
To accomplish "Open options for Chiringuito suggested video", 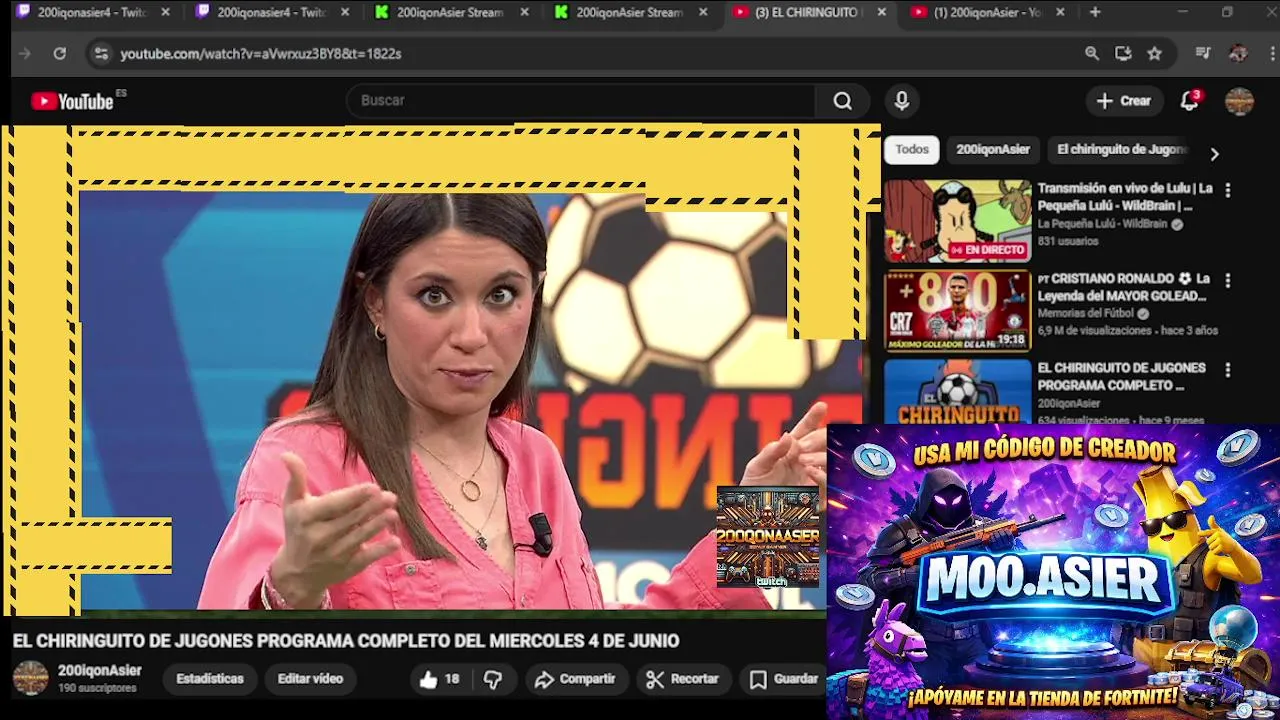I will (1227, 370).
